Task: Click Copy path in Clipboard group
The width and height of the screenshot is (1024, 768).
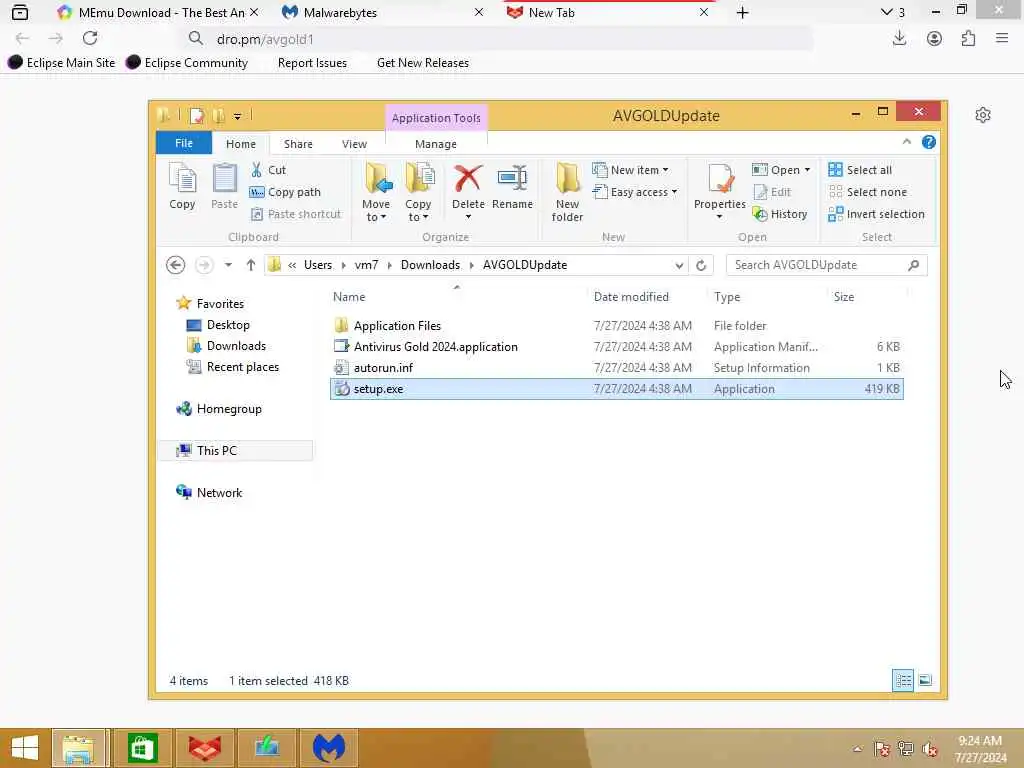Action: [285, 192]
